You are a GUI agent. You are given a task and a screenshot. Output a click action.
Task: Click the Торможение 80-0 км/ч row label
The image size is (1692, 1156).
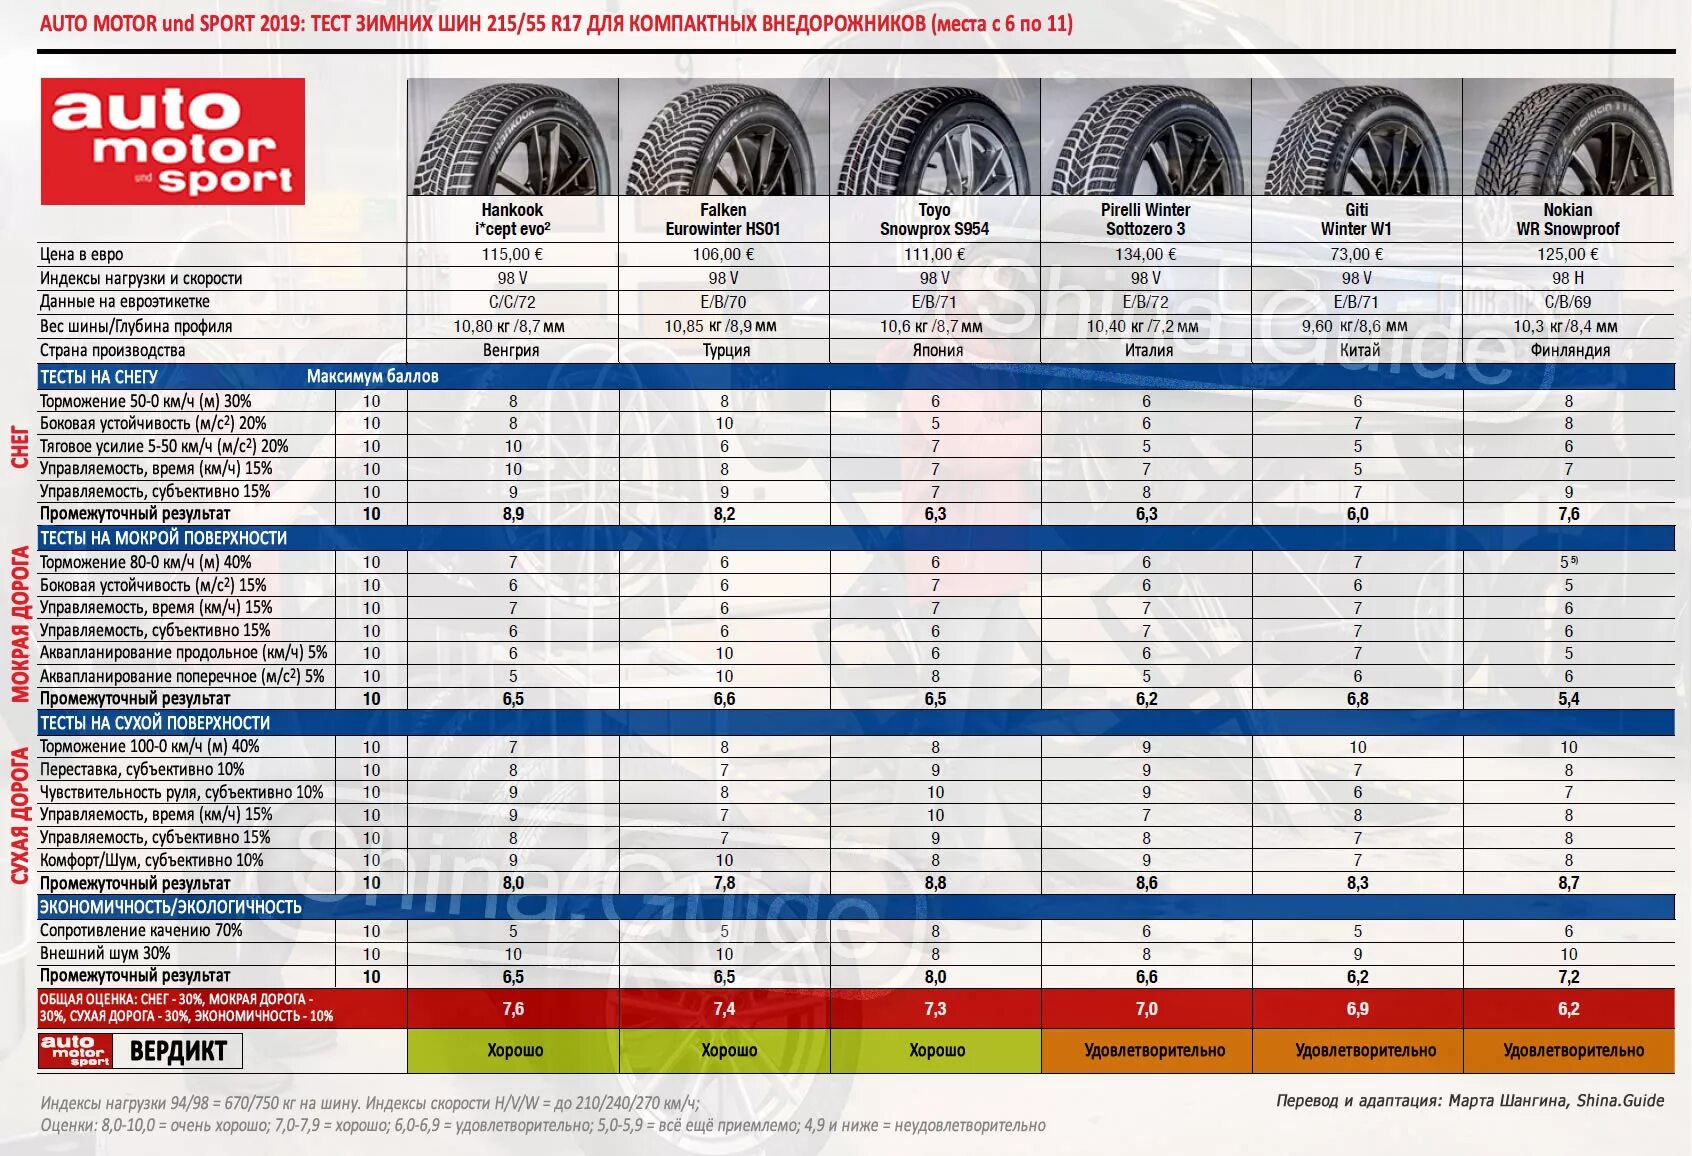146,562
